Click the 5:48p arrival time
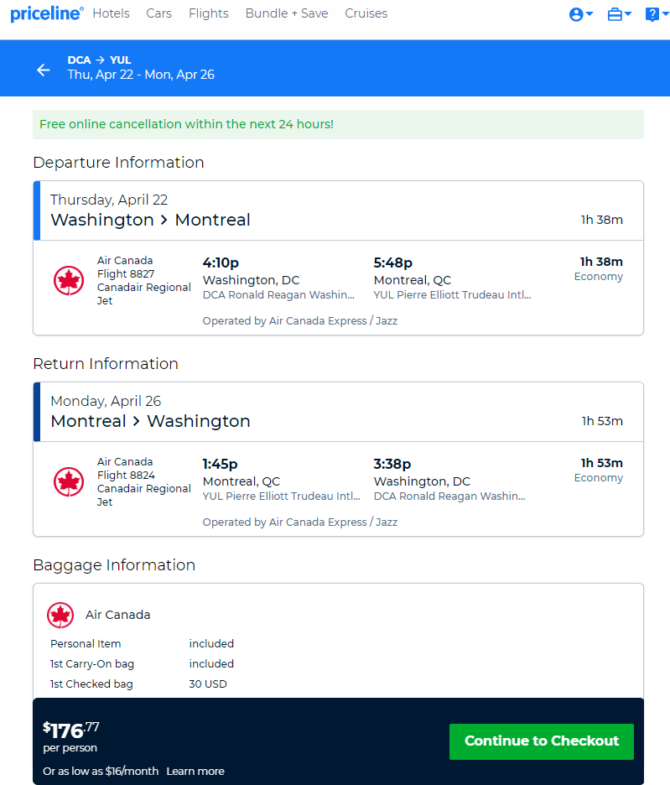Viewport: 670px width, 785px height. pos(393,262)
